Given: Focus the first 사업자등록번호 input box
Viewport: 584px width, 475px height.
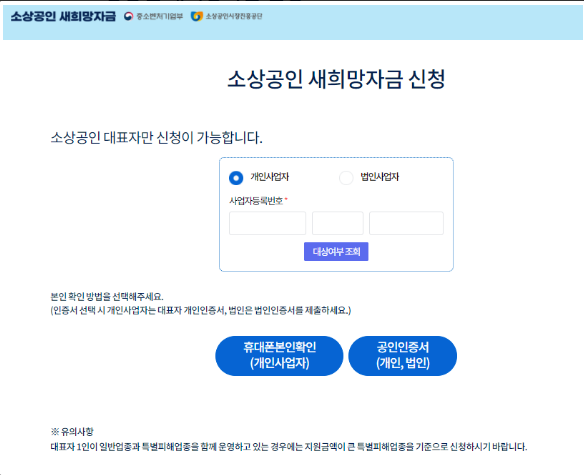Looking at the screenshot, I should click(x=267, y=223).
